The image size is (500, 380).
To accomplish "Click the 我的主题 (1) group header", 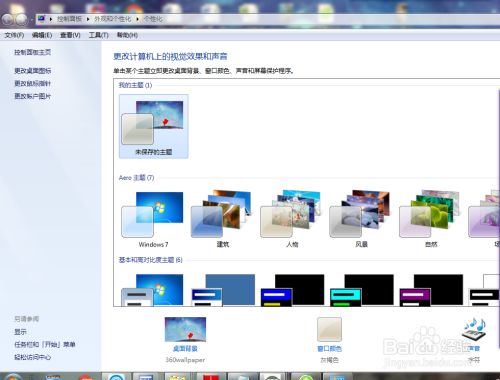I will pyautogui.click(x=135, y=85).
